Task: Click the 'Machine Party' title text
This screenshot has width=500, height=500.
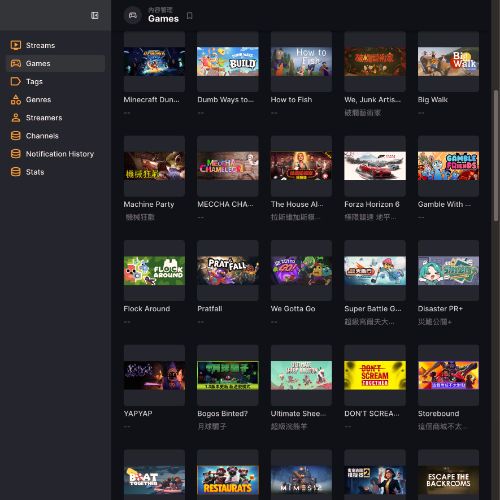Action: pos(149,204)
